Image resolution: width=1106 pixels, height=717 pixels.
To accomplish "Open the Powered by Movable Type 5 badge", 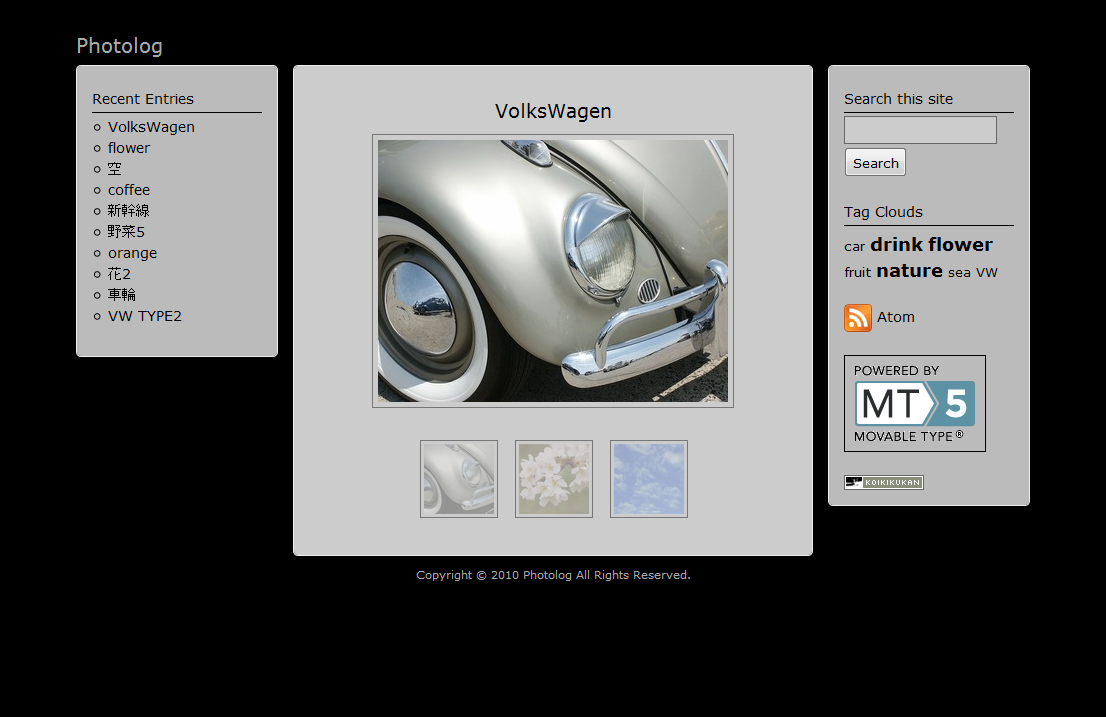I will click(x=915, y=403).
